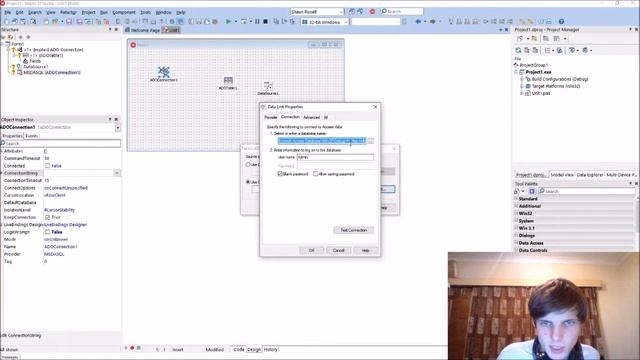The width and height of the screenshot is (640, 360).
Task: Collapse the Project1.exe tree node
Action: (516, 72)
